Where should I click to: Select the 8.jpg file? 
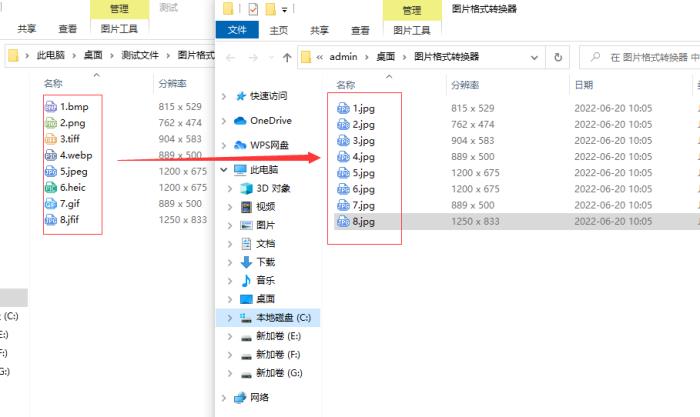tap(363, 221)
